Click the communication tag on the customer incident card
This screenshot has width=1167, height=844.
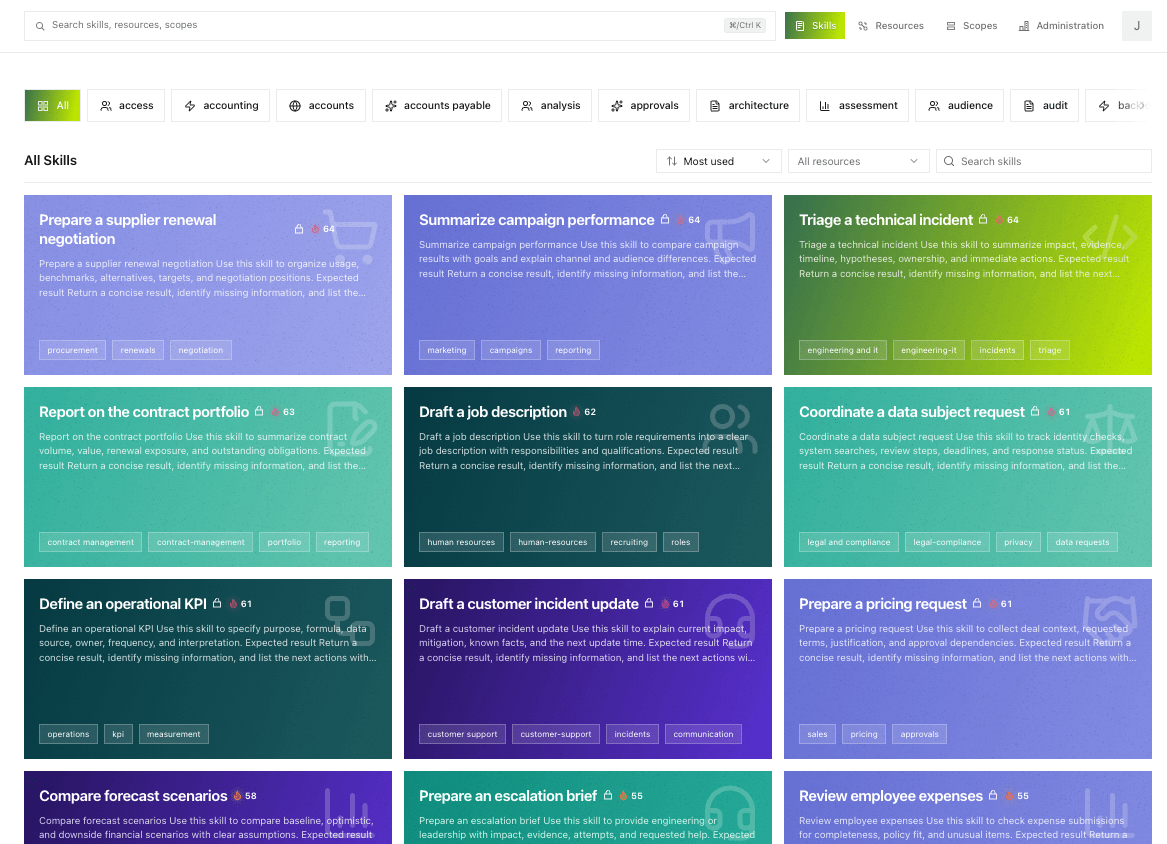(703, 735)
